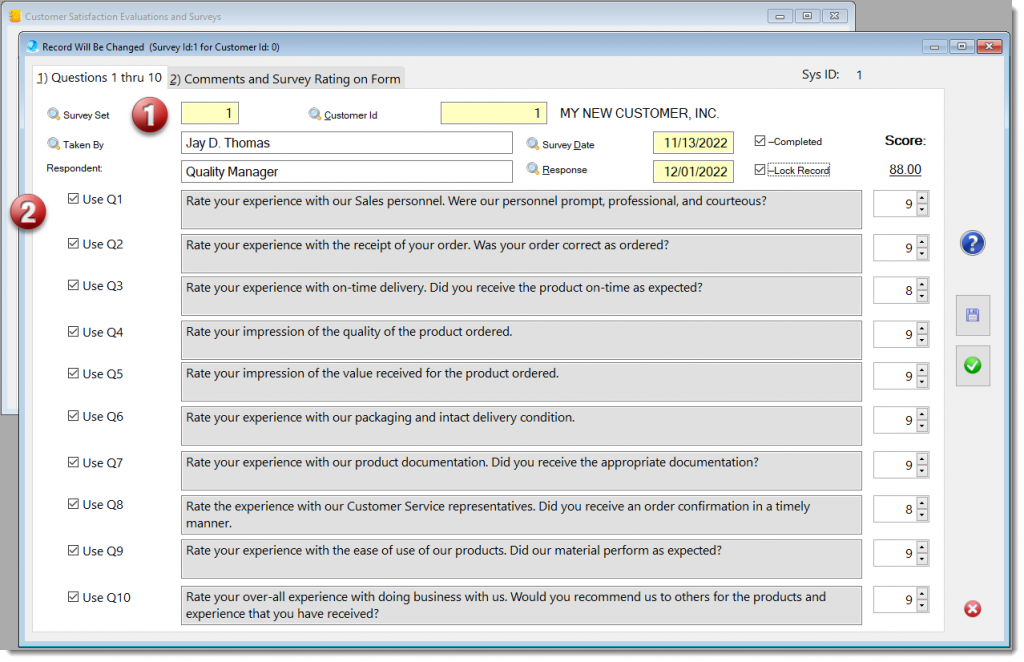The image size is (1024, 662).
Task: Minimize the Record Will Be Changed window
Action: coord(935,46)
